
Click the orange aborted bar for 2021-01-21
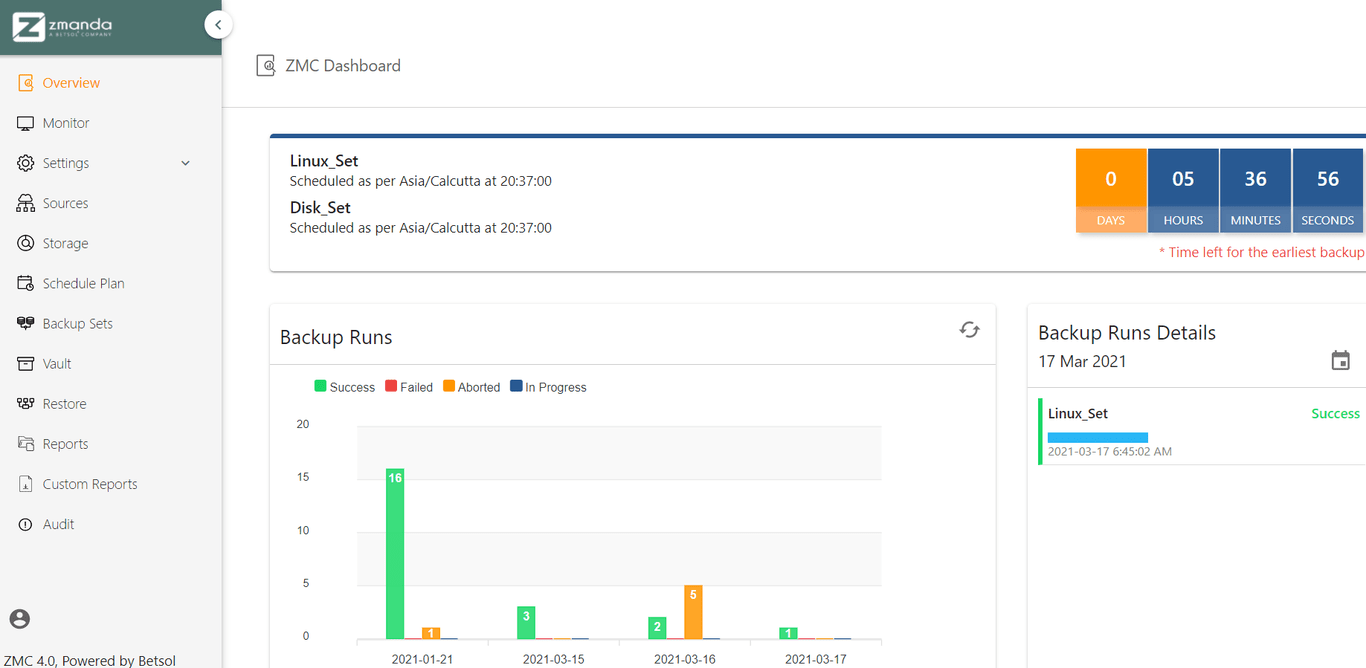pos(431,633)
